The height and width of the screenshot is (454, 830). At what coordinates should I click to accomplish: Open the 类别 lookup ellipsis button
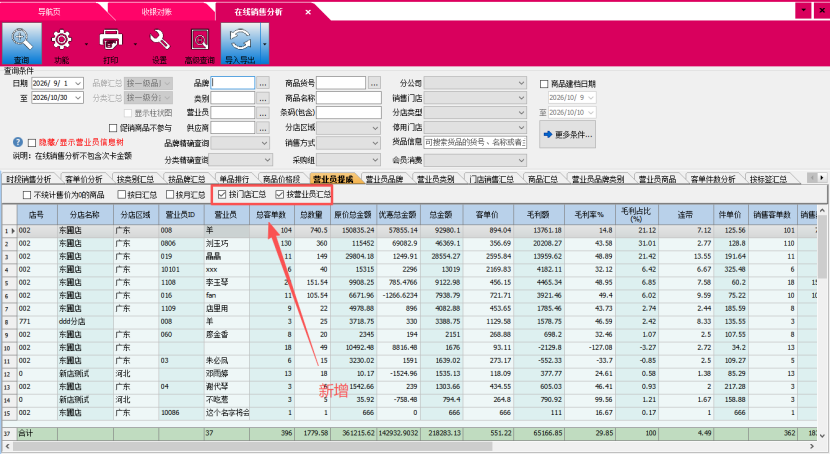click(263, 98)
